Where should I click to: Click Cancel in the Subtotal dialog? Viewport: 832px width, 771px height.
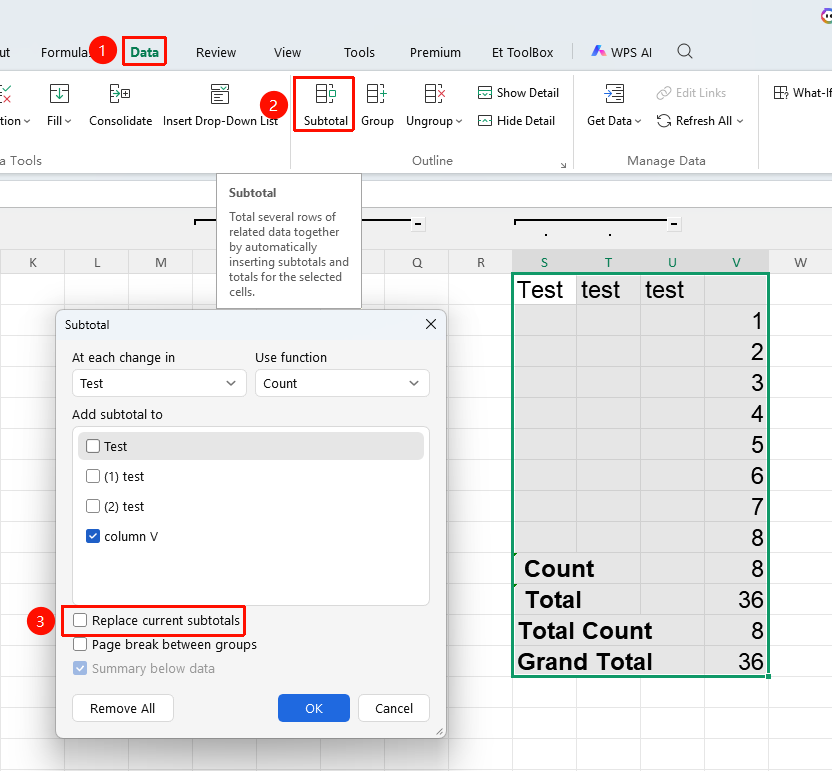click(394, 708)
